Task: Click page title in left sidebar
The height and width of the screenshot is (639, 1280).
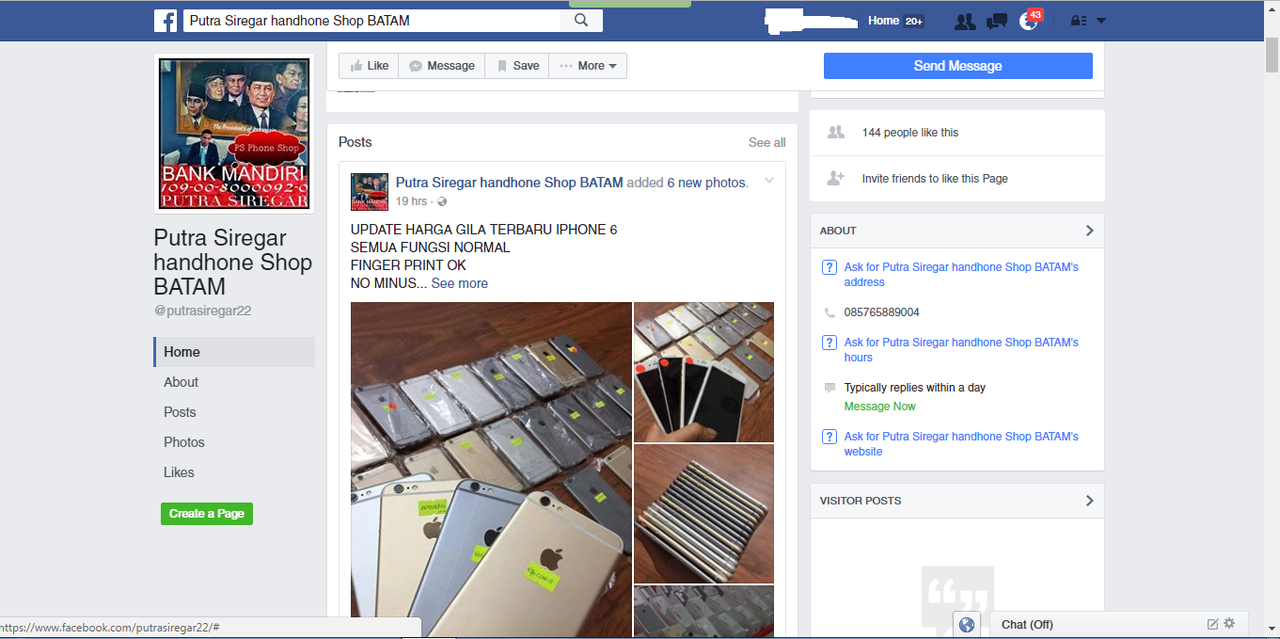Action: pyautogui.click(x=233, y=262)
